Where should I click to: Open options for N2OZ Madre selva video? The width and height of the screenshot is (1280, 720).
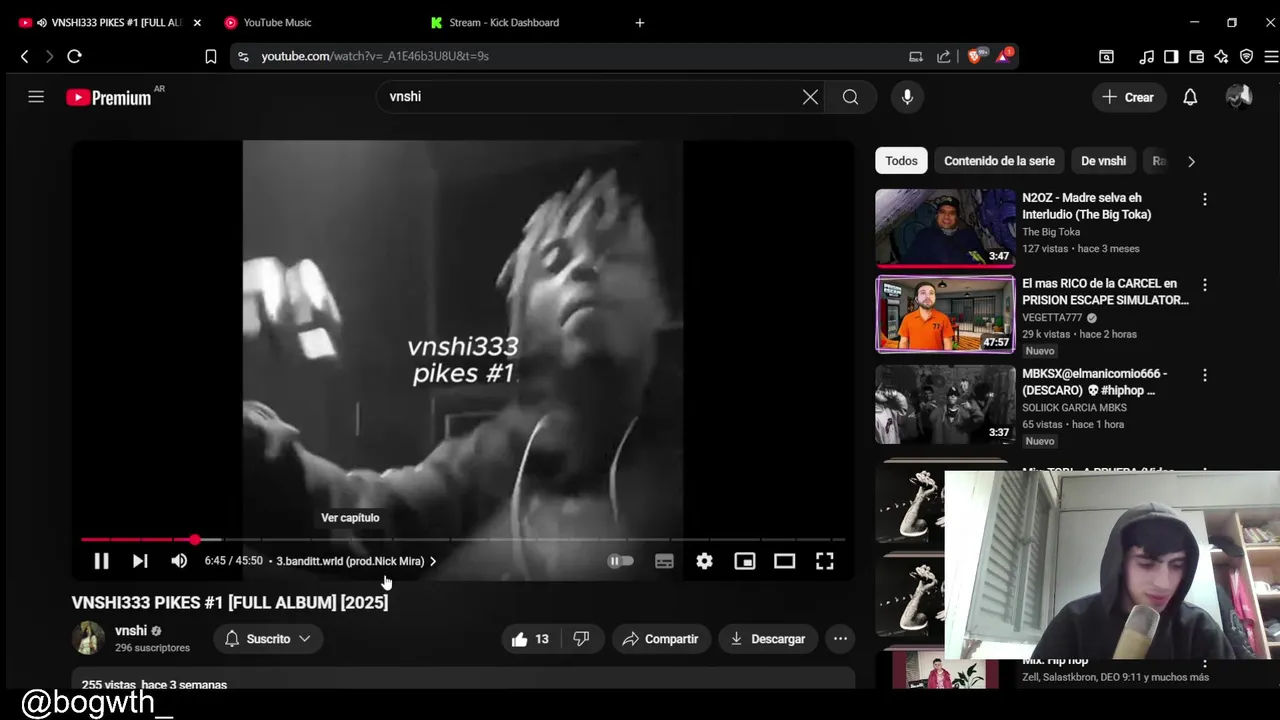1205,199
